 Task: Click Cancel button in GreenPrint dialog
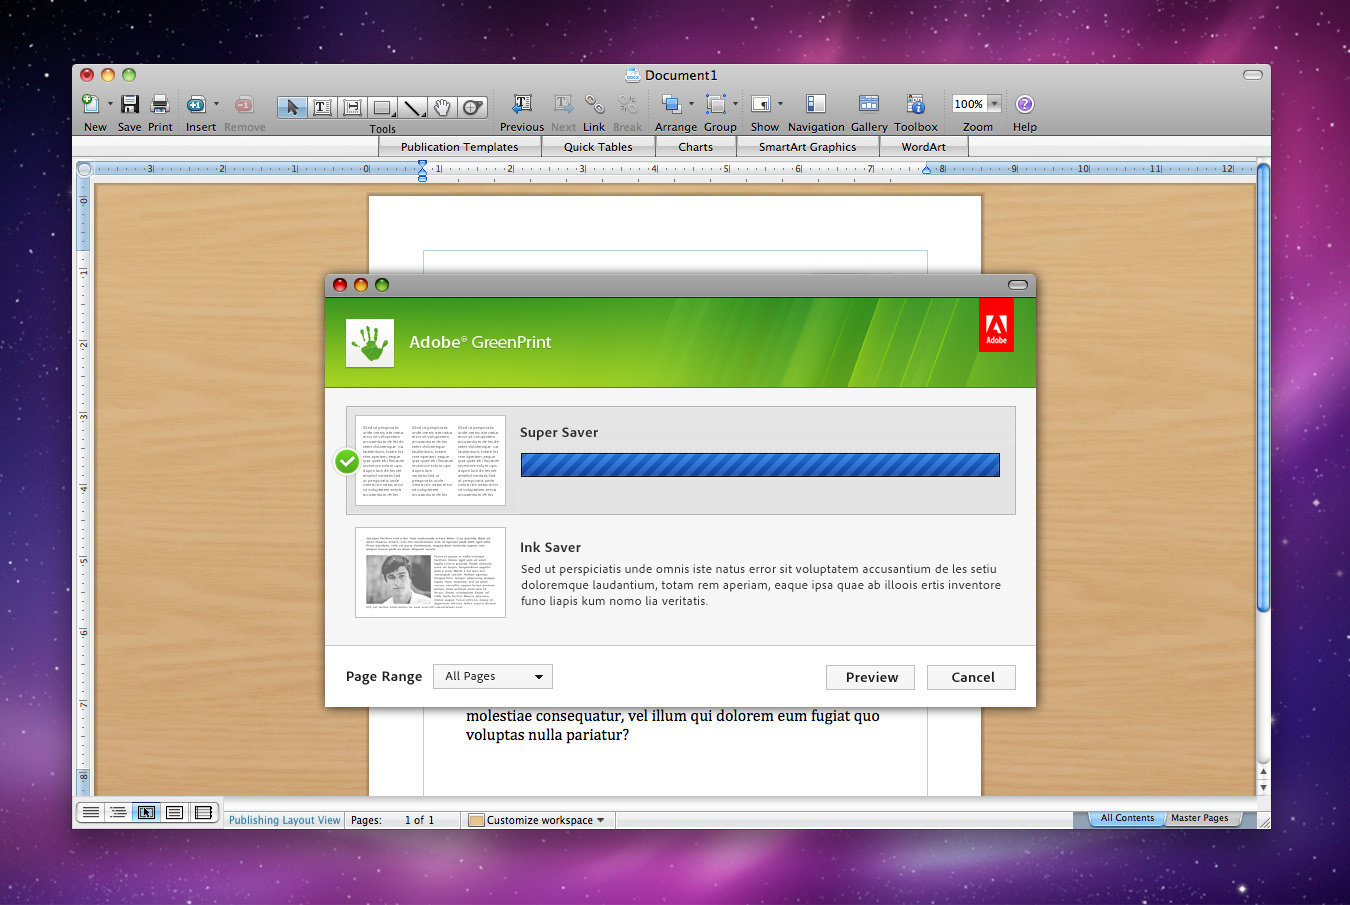coord(973,677)
